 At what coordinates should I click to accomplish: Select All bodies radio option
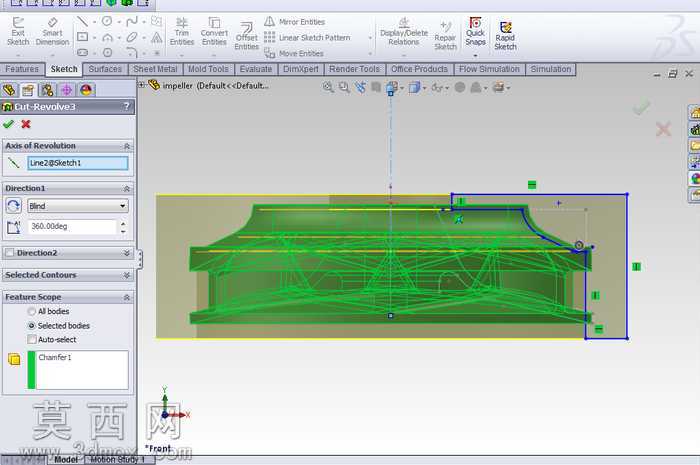tap(32, 311)
